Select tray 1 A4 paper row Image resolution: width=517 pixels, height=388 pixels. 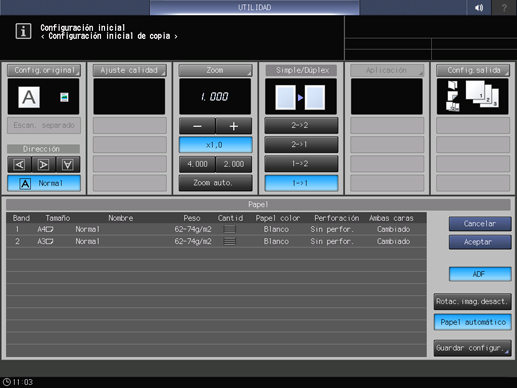pos(216,229)
